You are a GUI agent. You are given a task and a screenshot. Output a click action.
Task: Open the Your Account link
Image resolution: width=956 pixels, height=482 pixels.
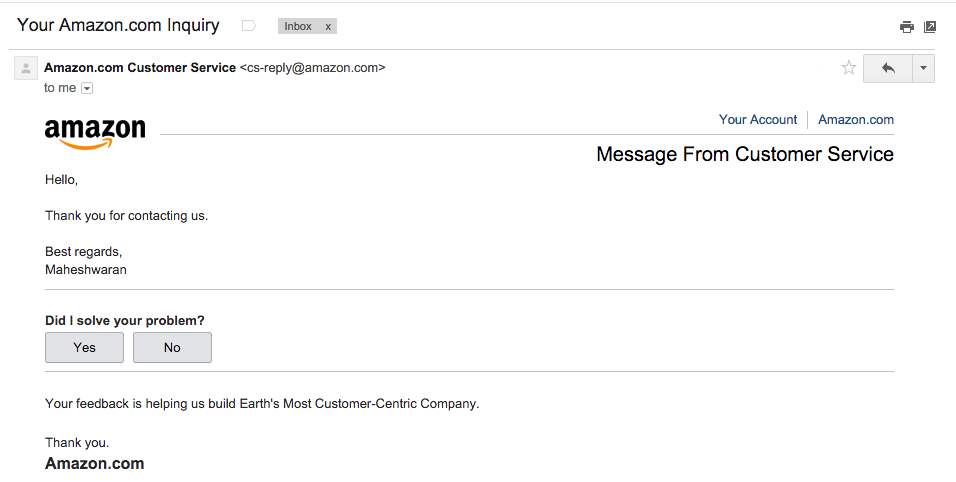point(758,120)
